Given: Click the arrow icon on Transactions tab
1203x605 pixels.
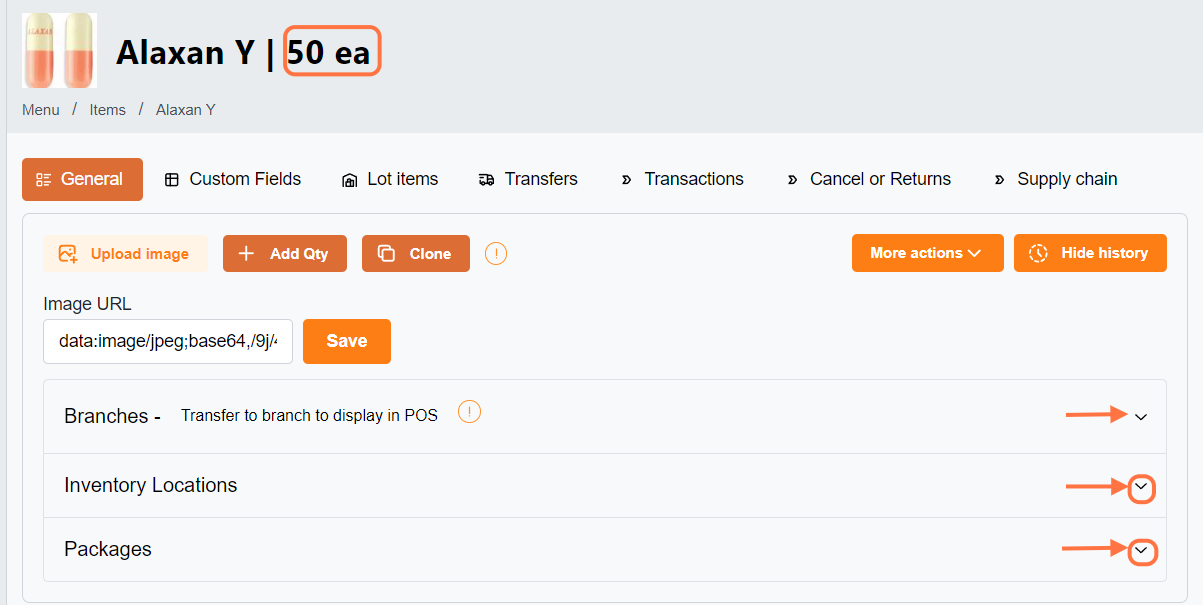Looking at the screenshot, I should coord(626,180).
